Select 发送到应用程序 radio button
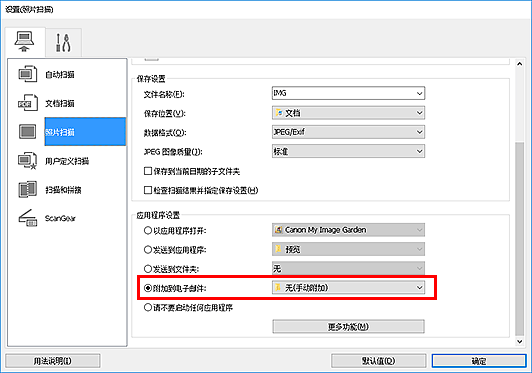 coord(148,250)
